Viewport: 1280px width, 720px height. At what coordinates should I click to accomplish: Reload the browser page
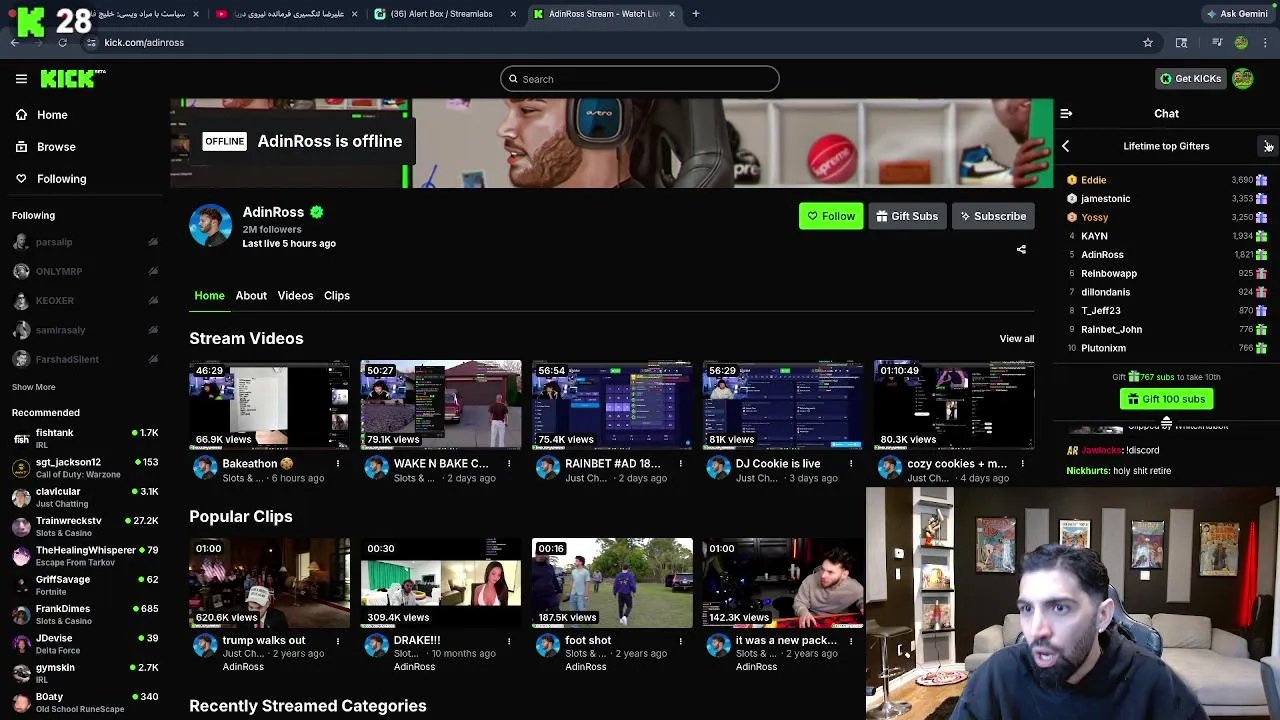(x=62, y=43)
